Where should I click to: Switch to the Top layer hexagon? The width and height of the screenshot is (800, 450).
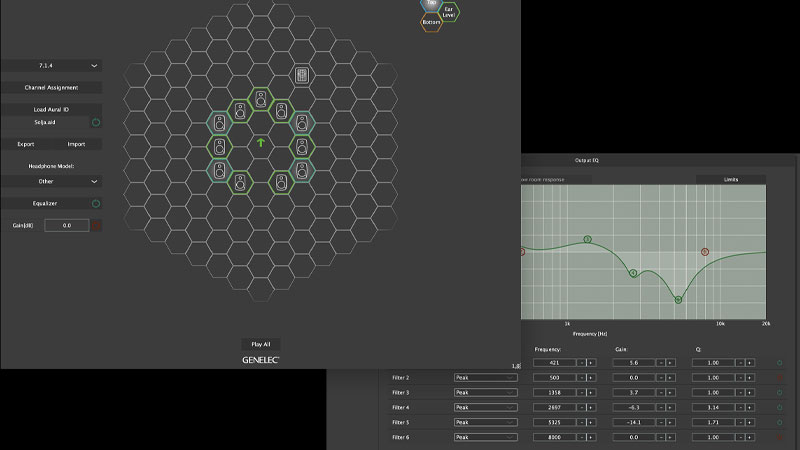(431, 4)
